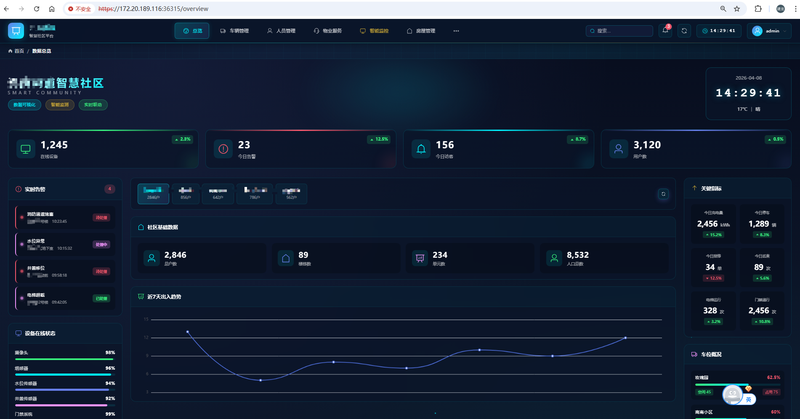
Task: Click the platform logo icon at top left
Action: tap(16, 30)
